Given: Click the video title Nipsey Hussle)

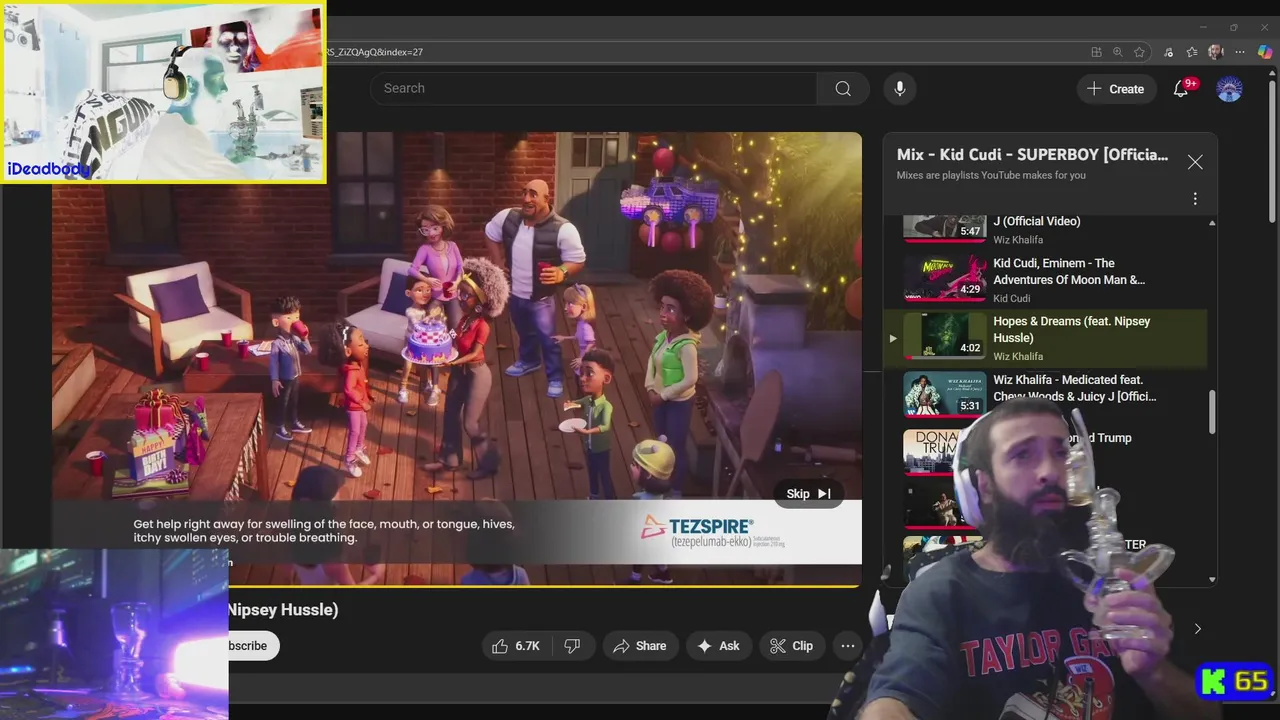Looking at the screenshot, I should tap(283, 609).
